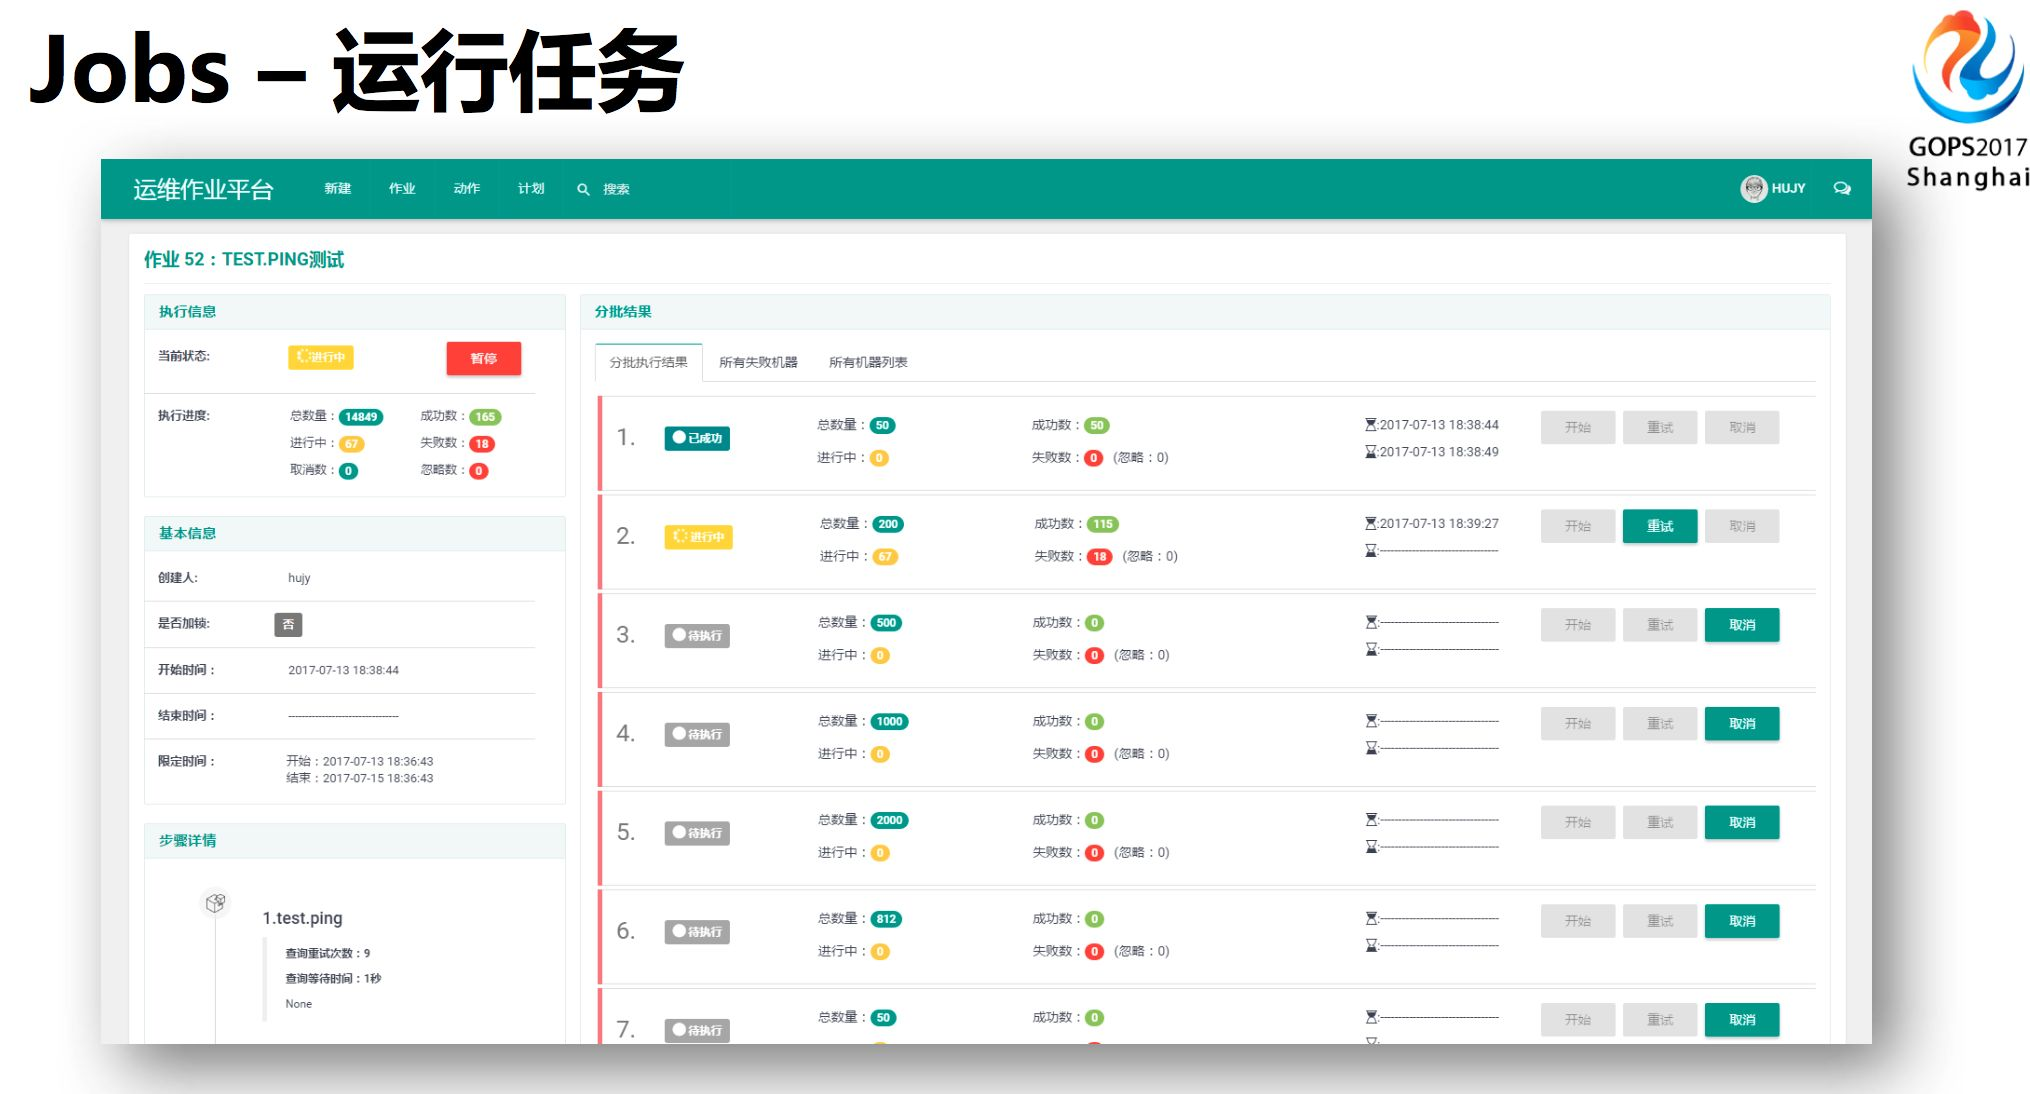Open the 新建 menu in navbar
This screenshot has height=1094, width=2030.
(x=337, y=188)
